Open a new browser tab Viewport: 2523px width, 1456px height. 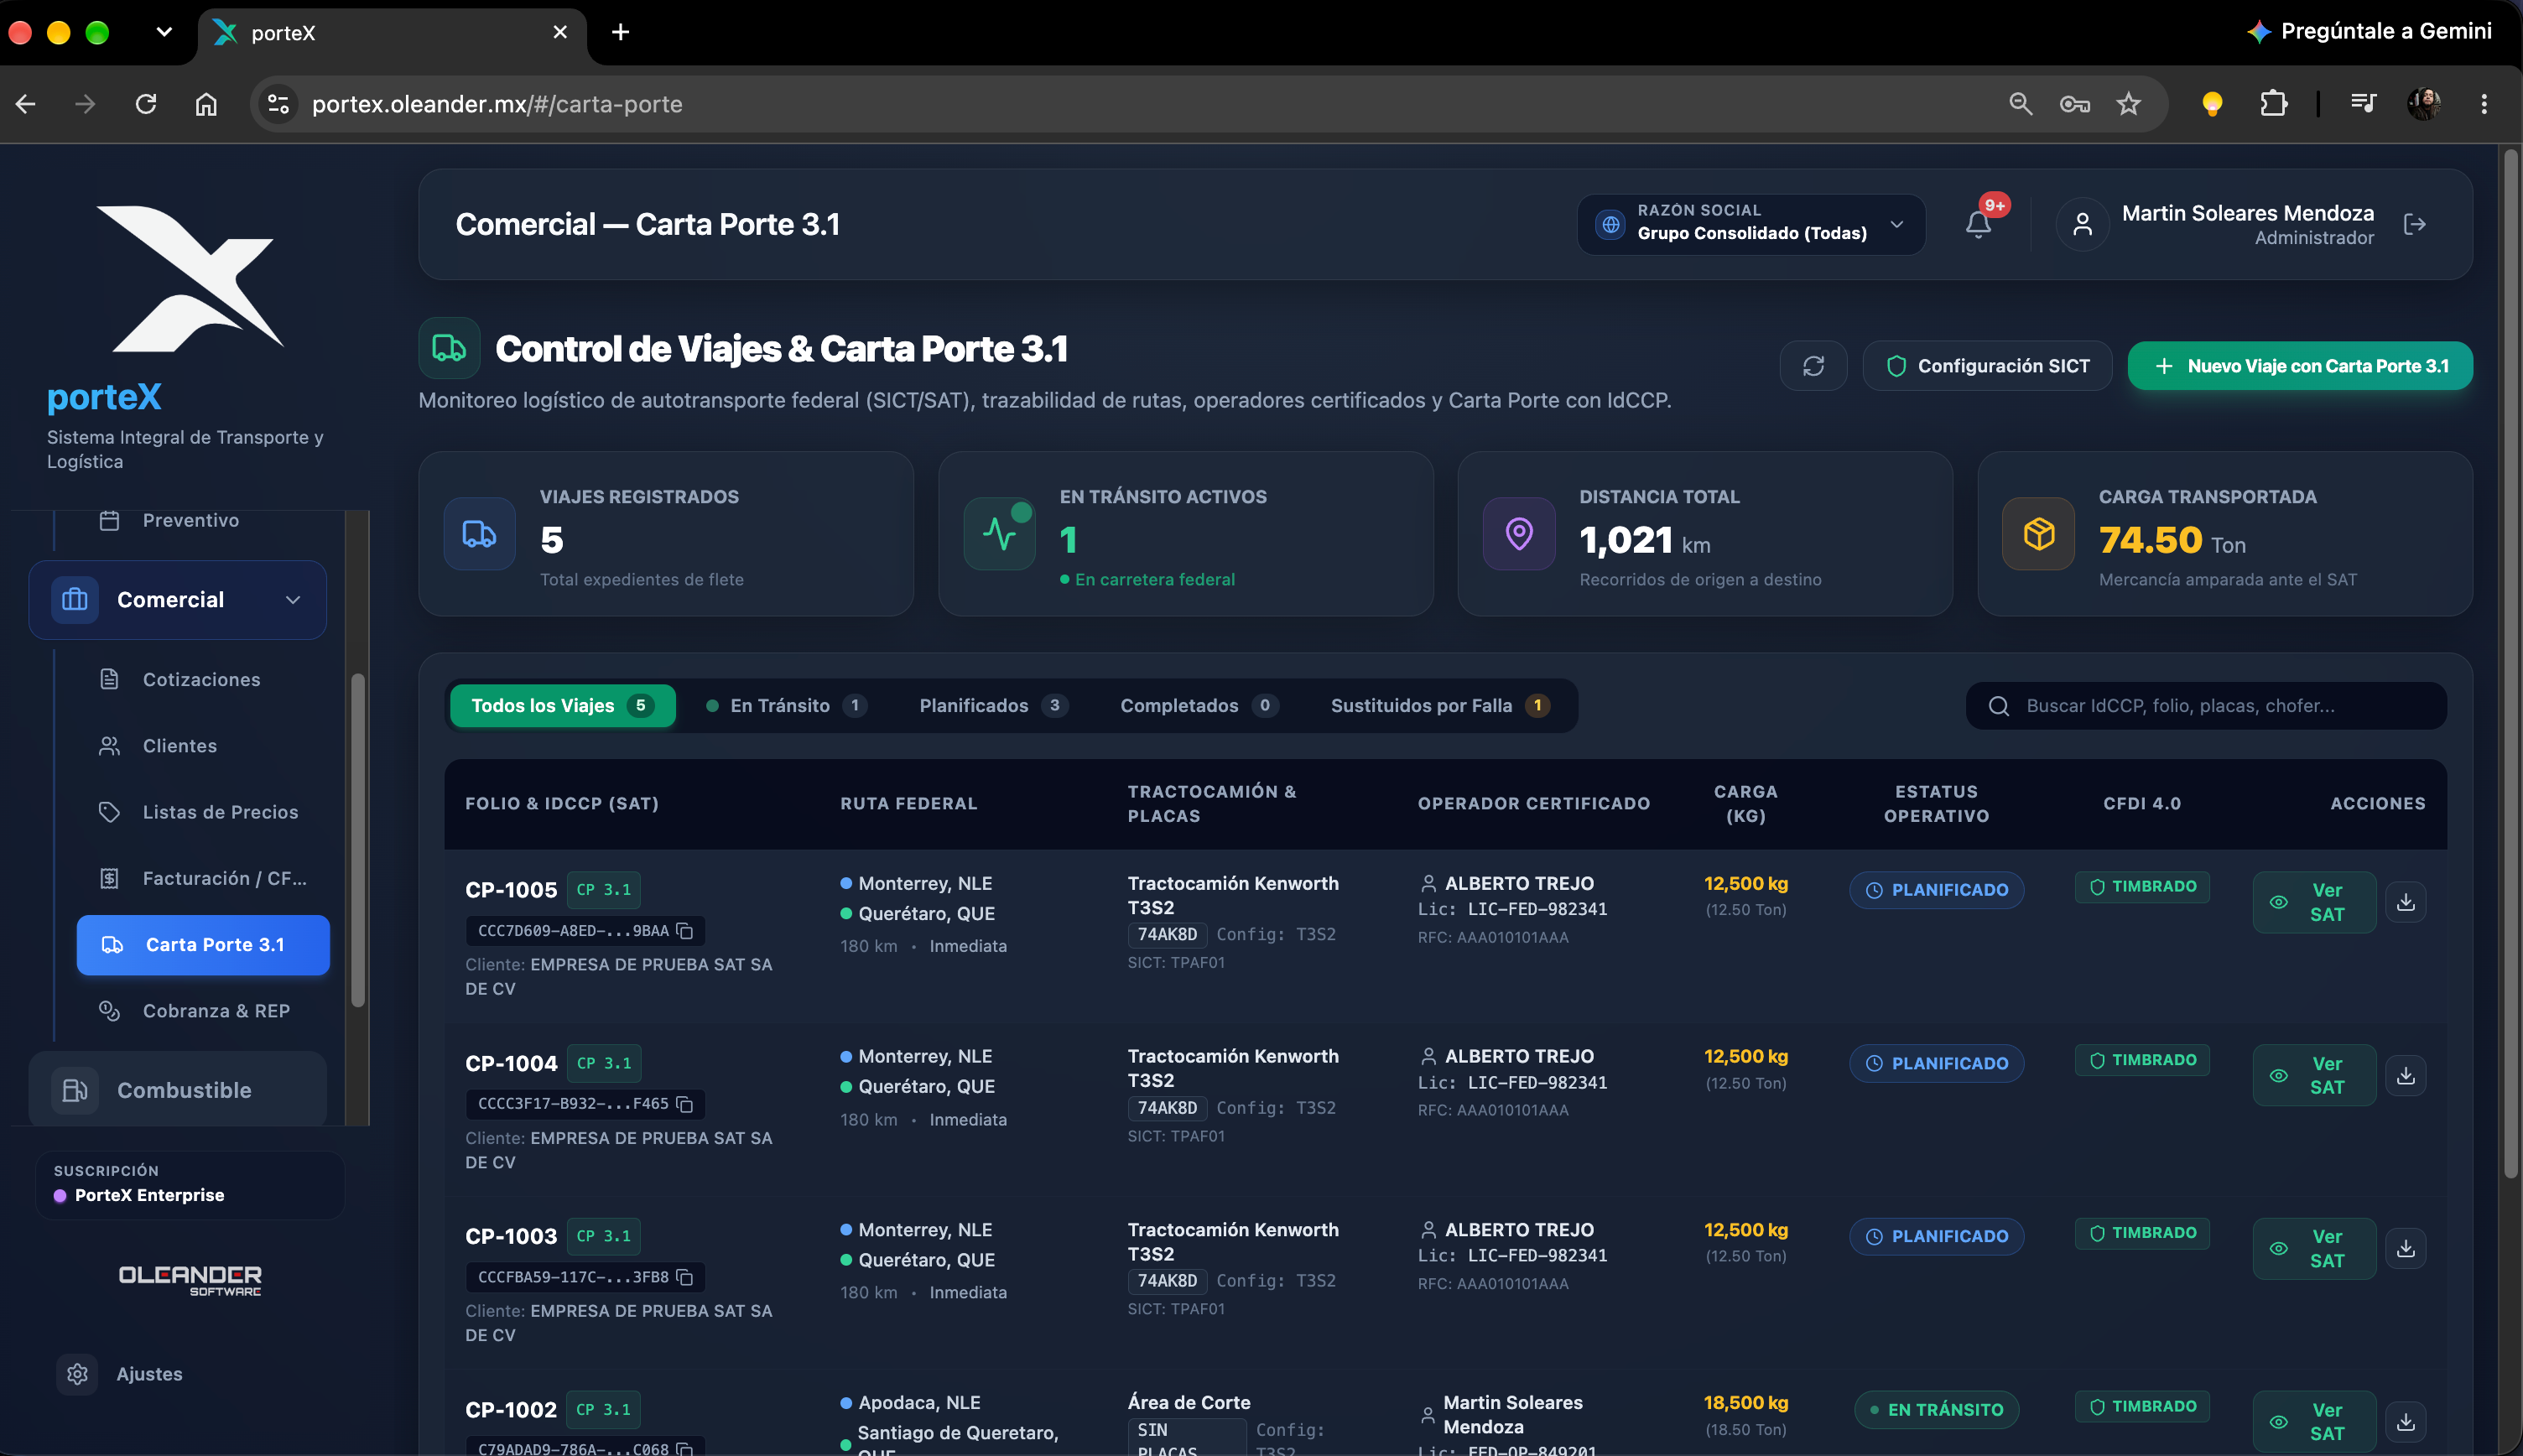point(620,32)
